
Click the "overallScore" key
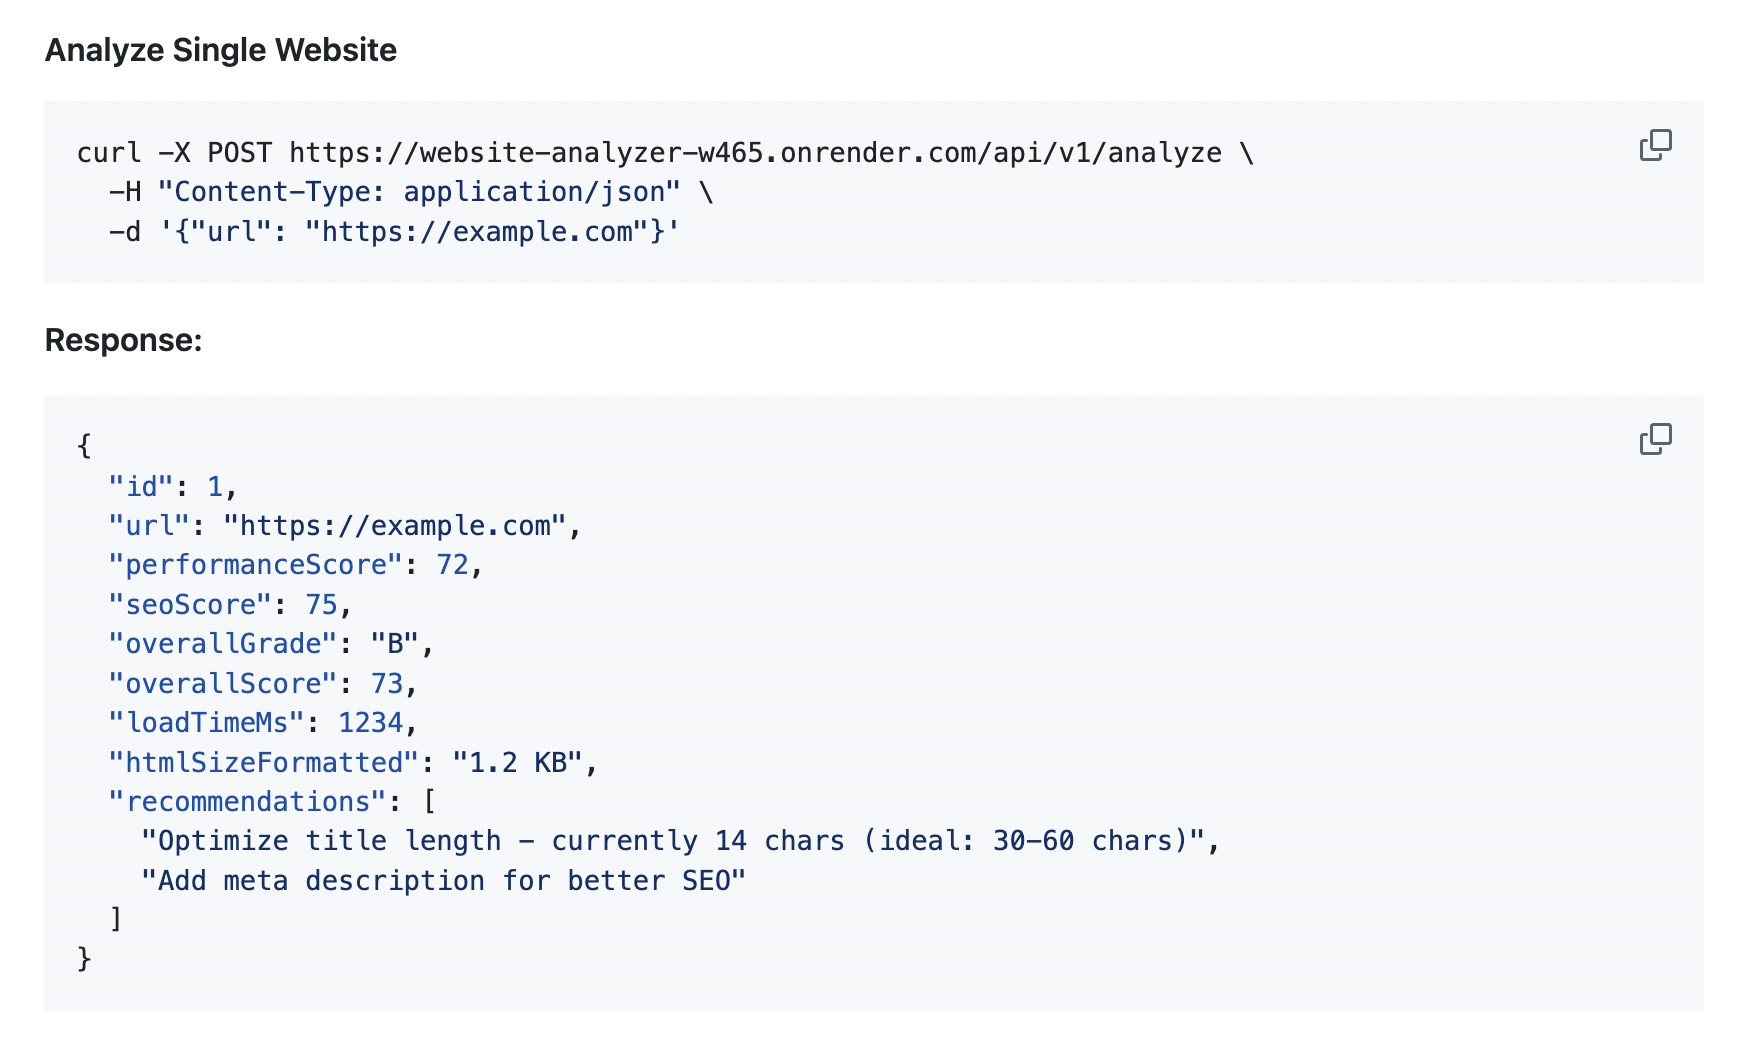pos(223,684)
